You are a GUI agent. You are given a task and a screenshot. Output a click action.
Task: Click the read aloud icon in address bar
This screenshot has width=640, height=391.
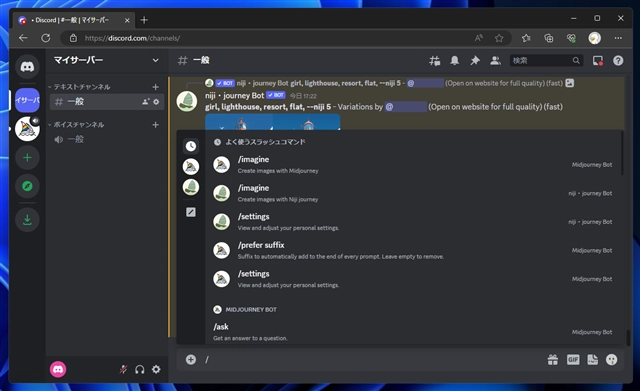479,38
